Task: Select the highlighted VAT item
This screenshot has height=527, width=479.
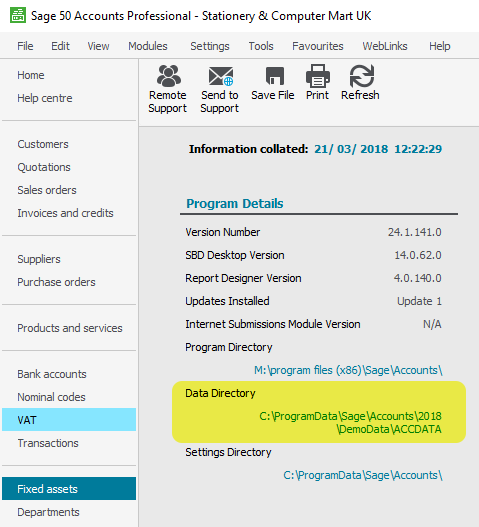Action: click(x=69, y=419)
